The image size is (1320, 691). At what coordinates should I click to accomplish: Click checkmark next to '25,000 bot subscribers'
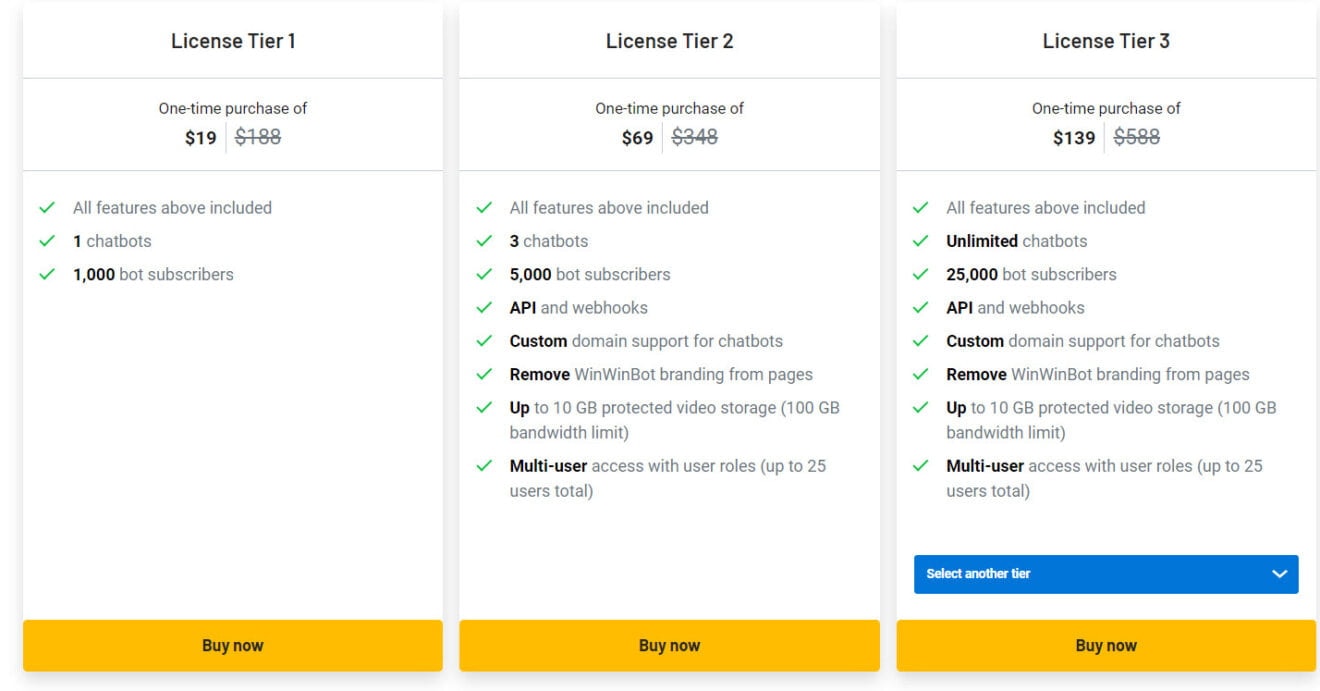coord(921,274)
